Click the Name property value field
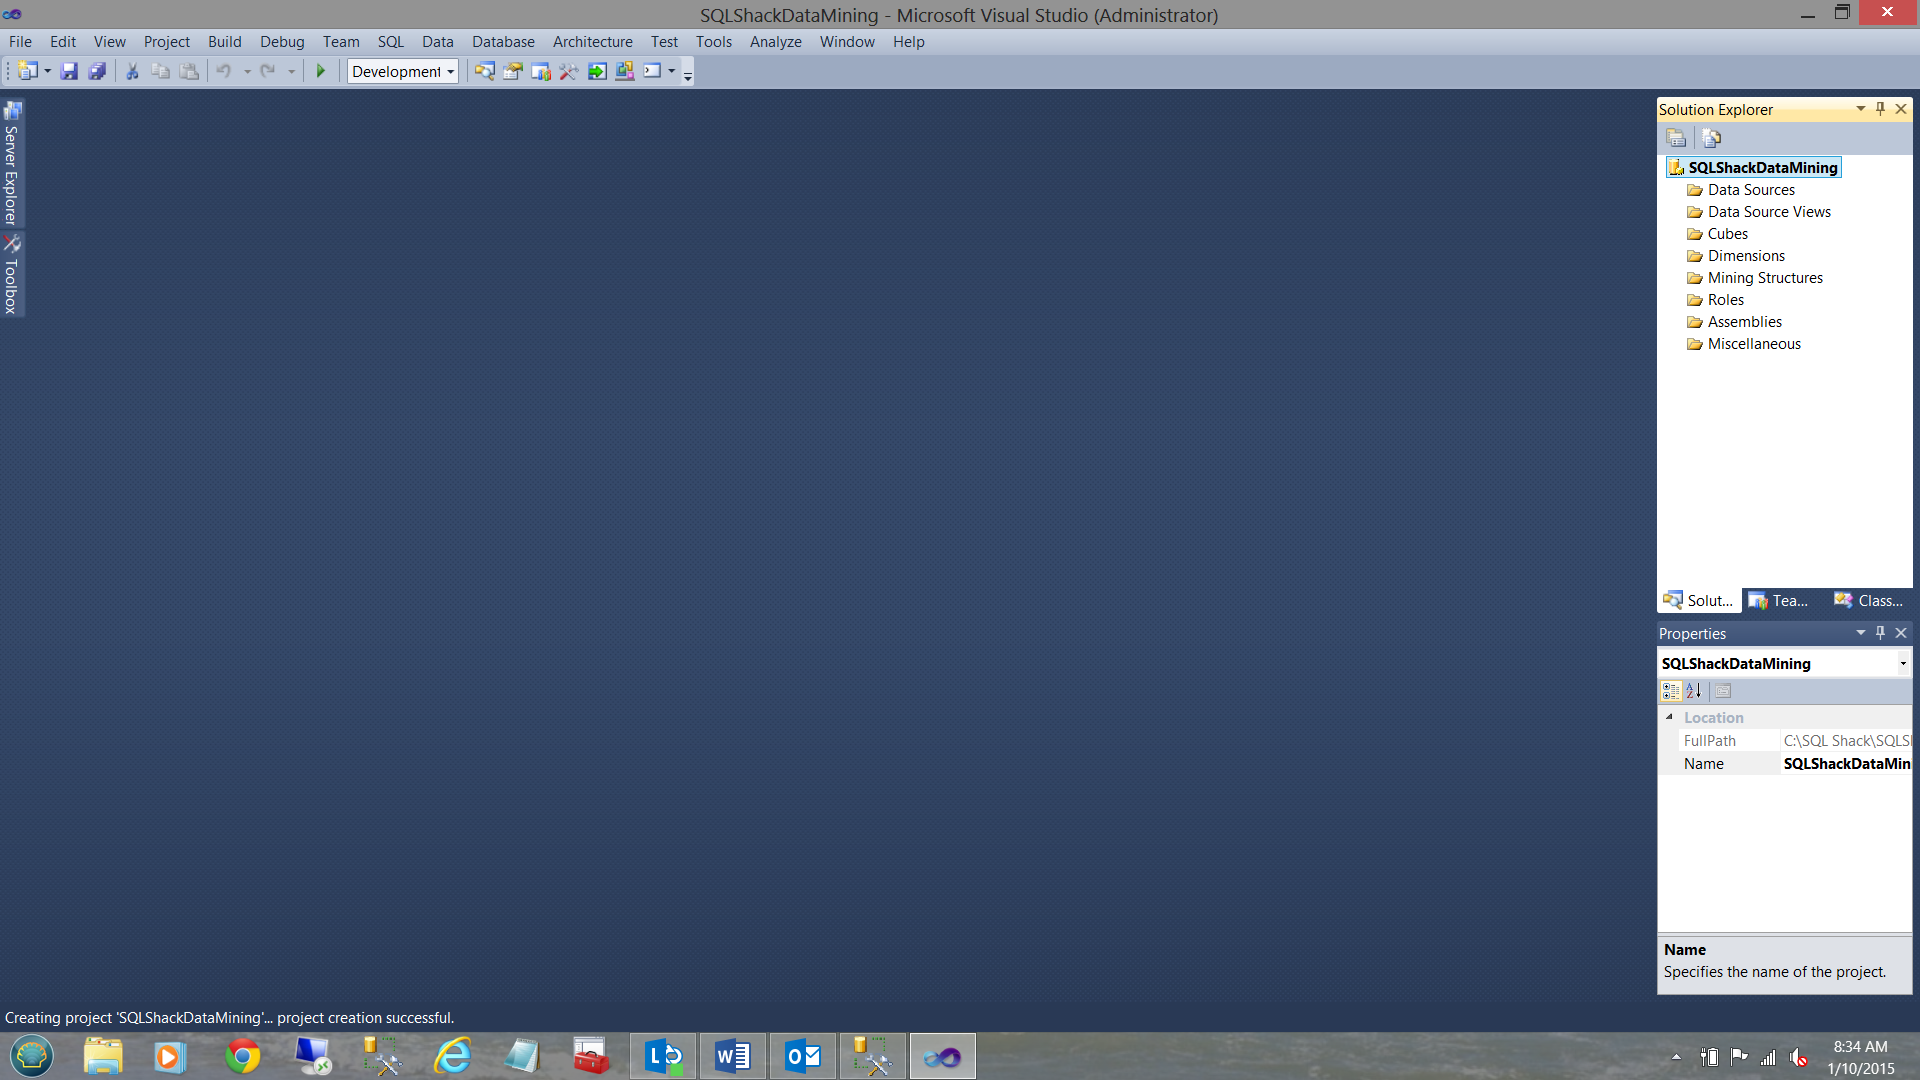Image resolution: width=1920 pixels, height=1080 pixels. pyautogui.click(x=1845, y=764)
